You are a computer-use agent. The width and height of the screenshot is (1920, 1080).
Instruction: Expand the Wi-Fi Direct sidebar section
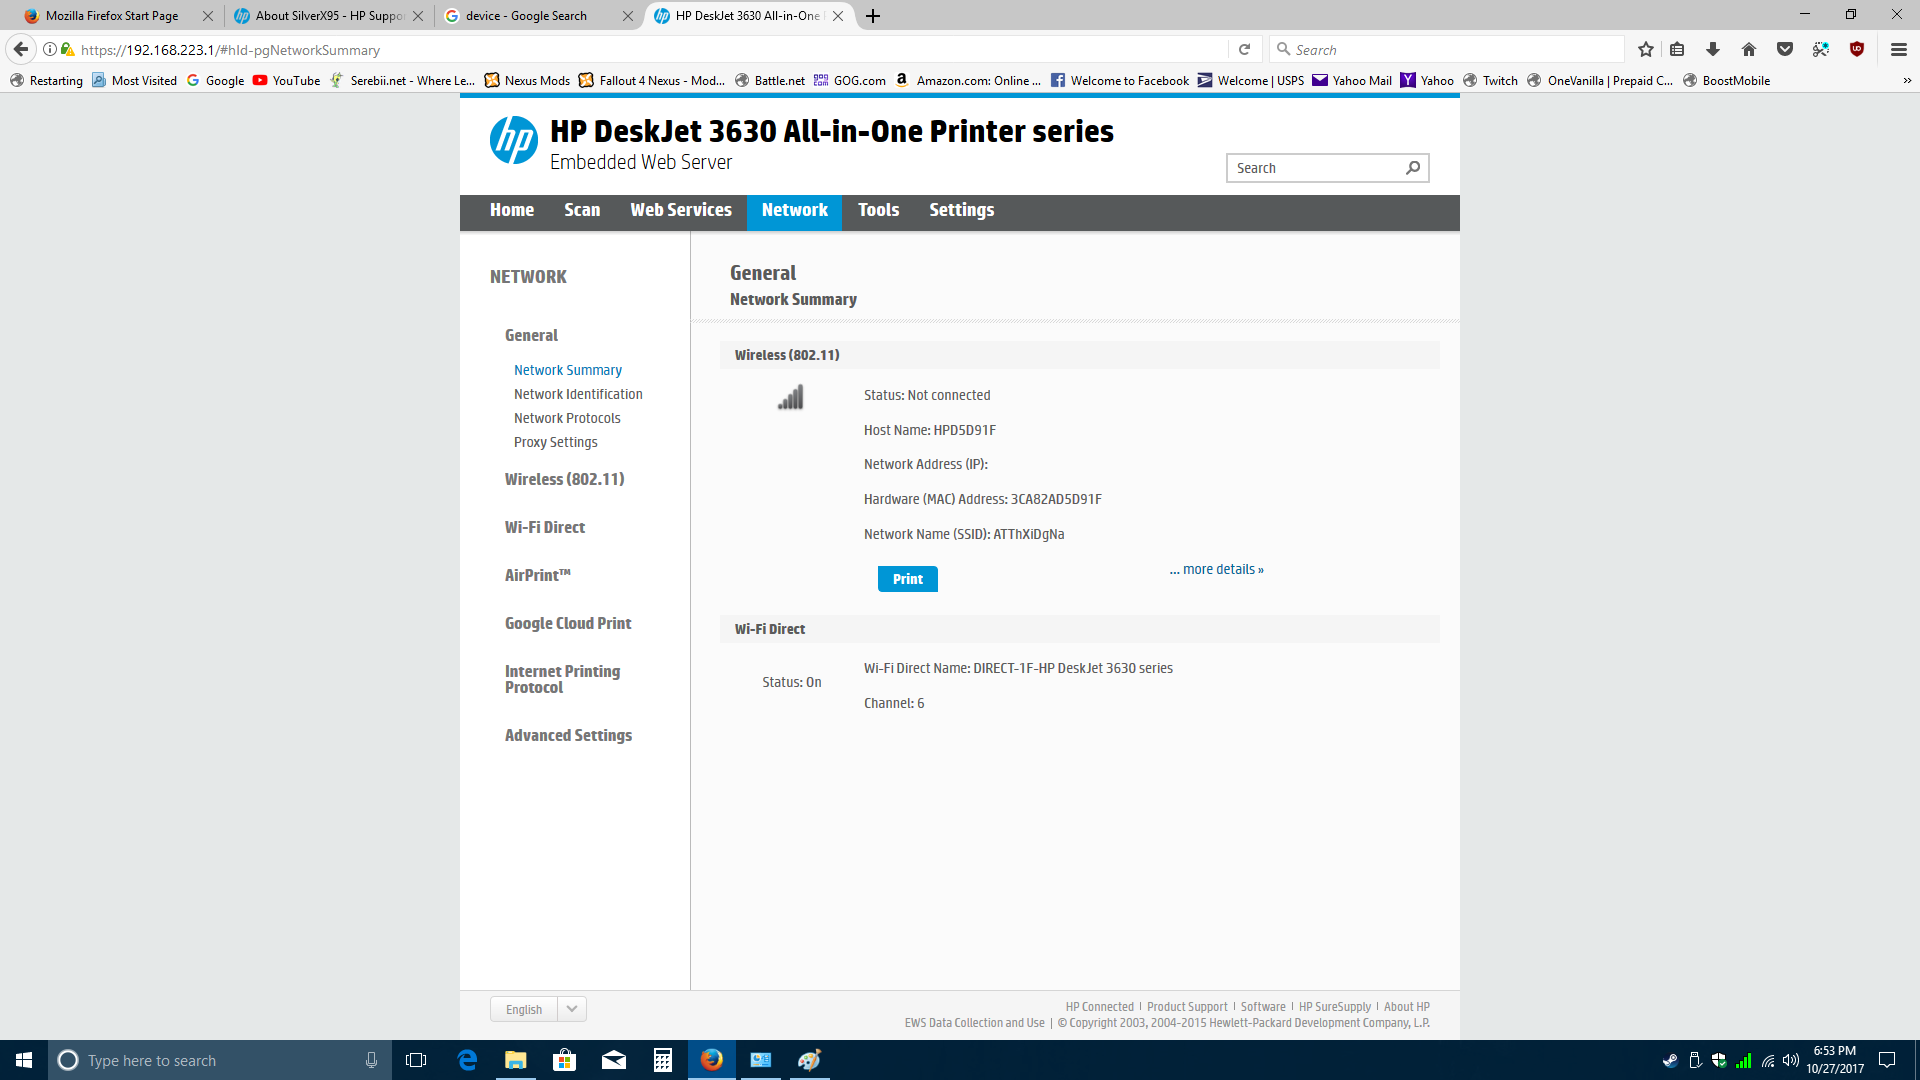[x=545, y=528]
